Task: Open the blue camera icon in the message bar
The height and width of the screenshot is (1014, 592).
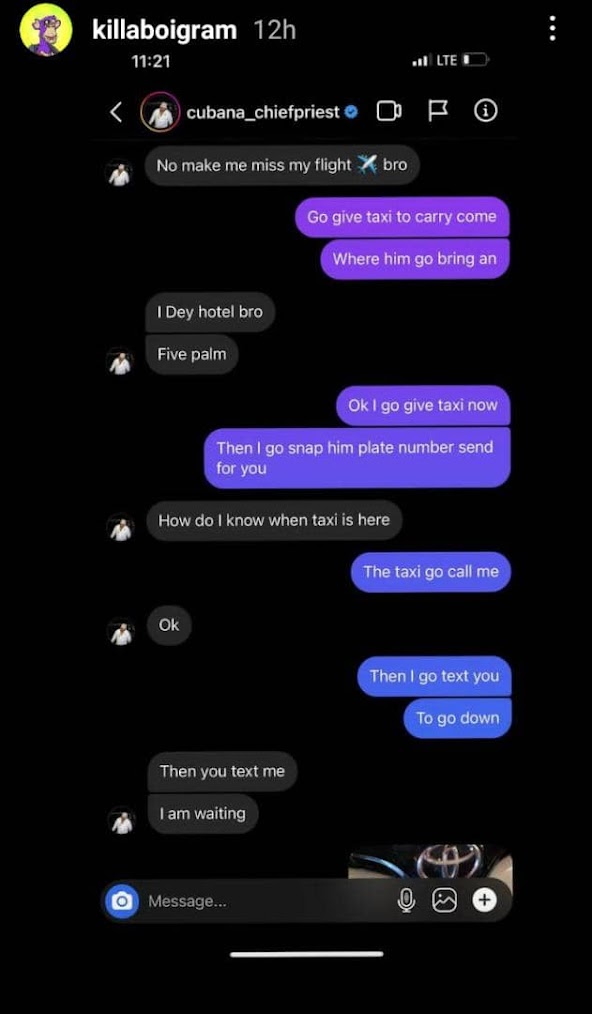Action: point(122,900)
